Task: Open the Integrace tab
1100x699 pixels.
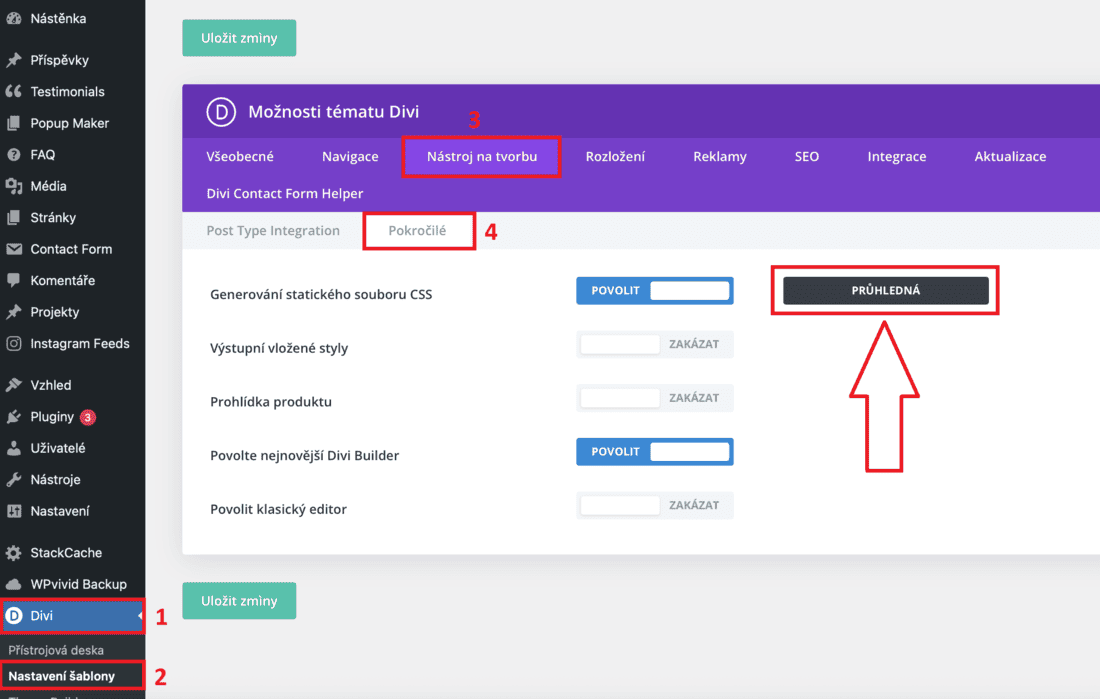Action: tap(897, 157)
